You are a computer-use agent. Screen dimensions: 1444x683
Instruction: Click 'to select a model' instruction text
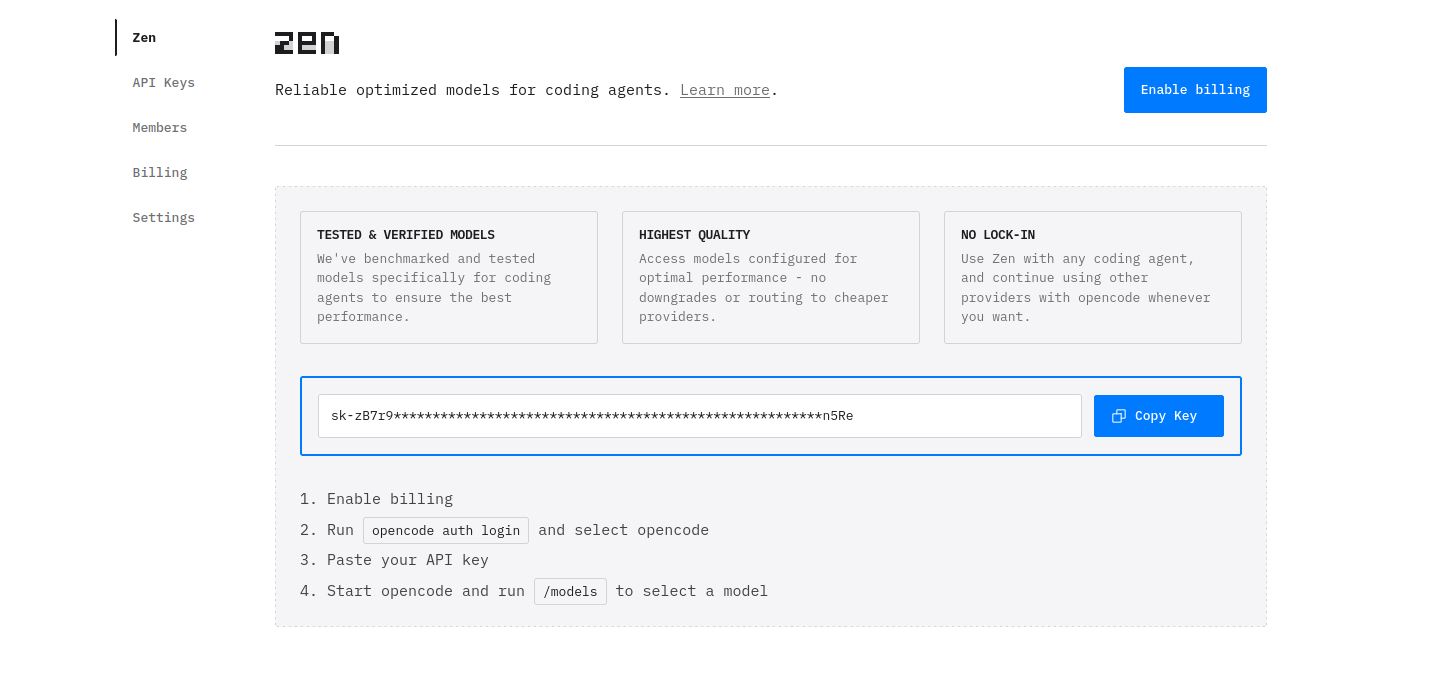(x=692, y=591)
